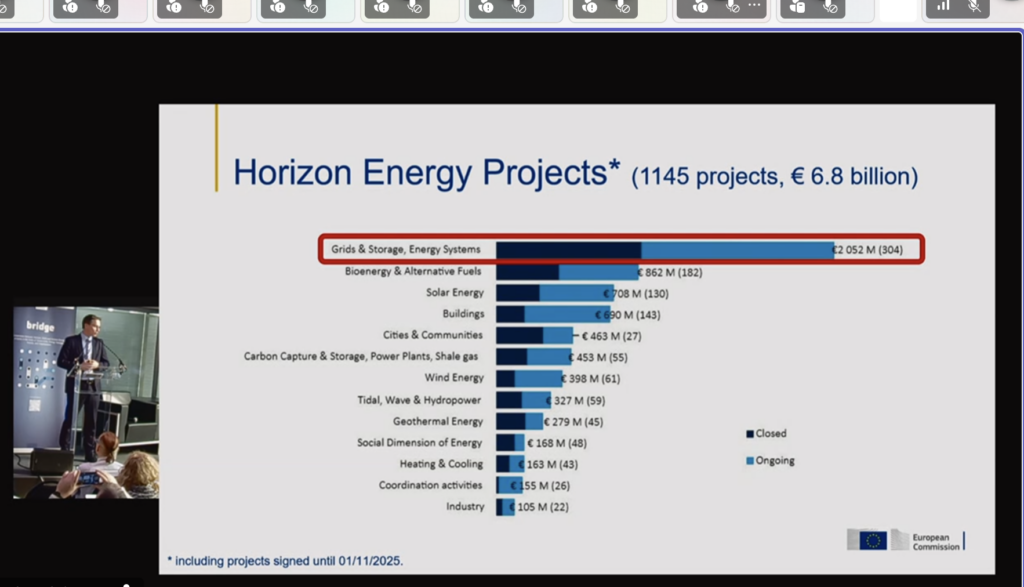Screen dimensions: 1024x587
Task: Click the muted mic left of the ellipsis
Action: click(732, 6)
